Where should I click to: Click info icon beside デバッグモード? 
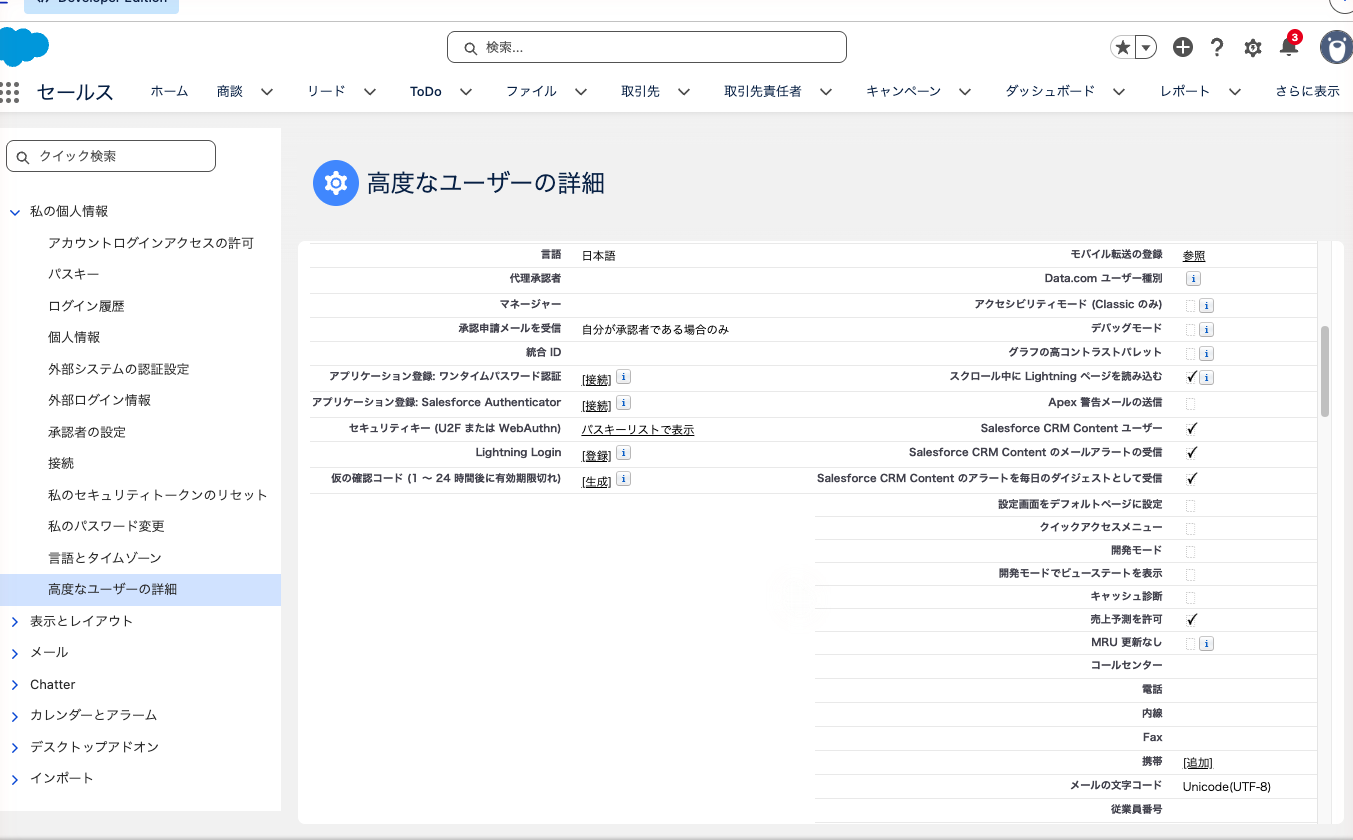pos(1207,329)
